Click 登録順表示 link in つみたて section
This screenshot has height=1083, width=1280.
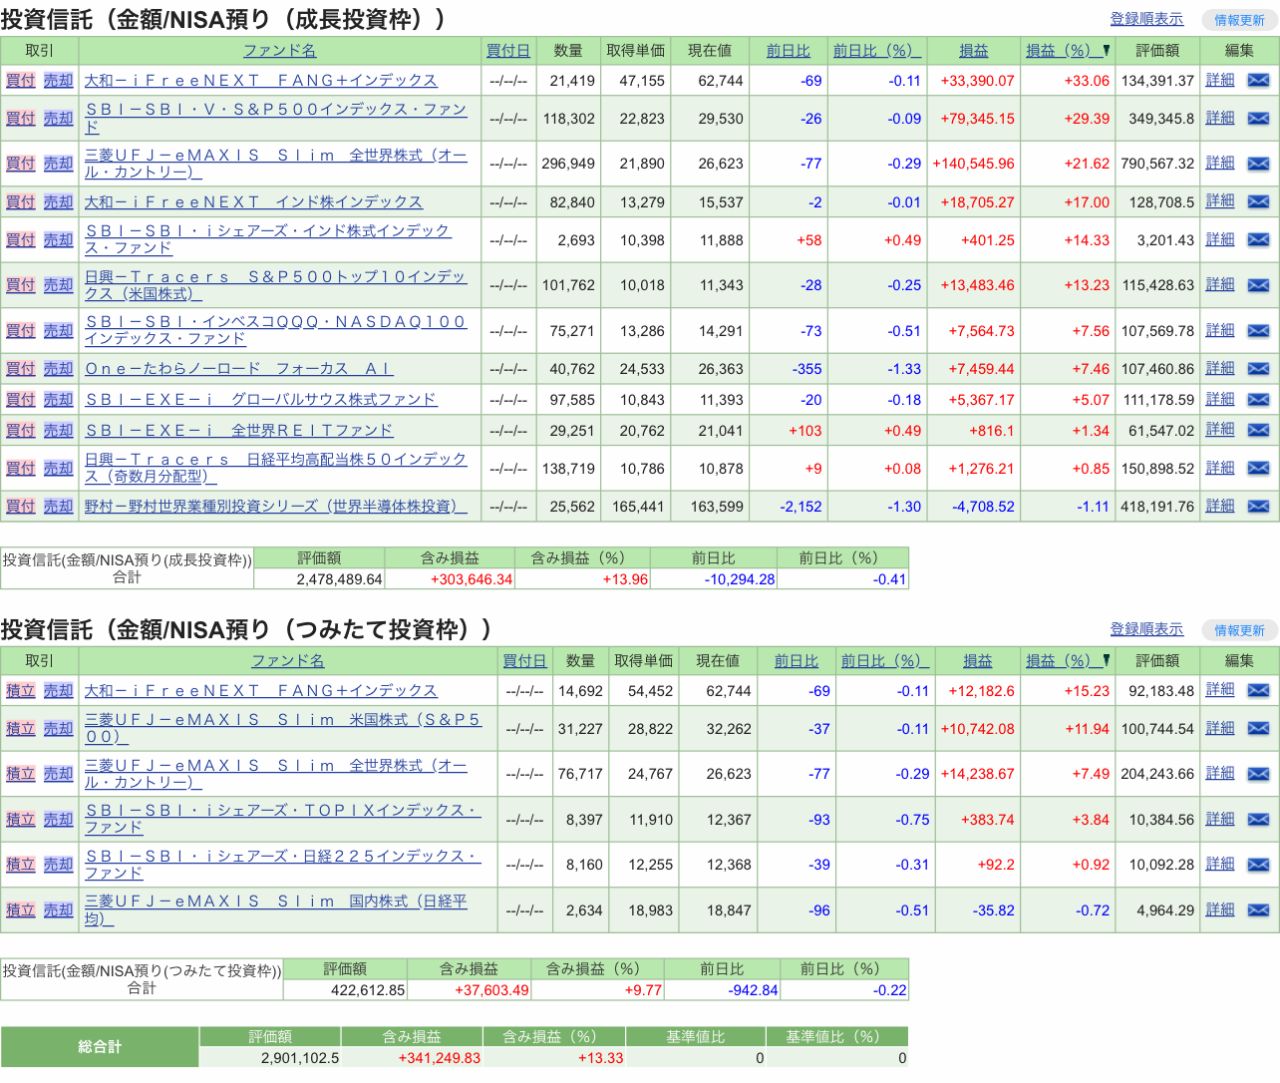[x=1146, y=629]
